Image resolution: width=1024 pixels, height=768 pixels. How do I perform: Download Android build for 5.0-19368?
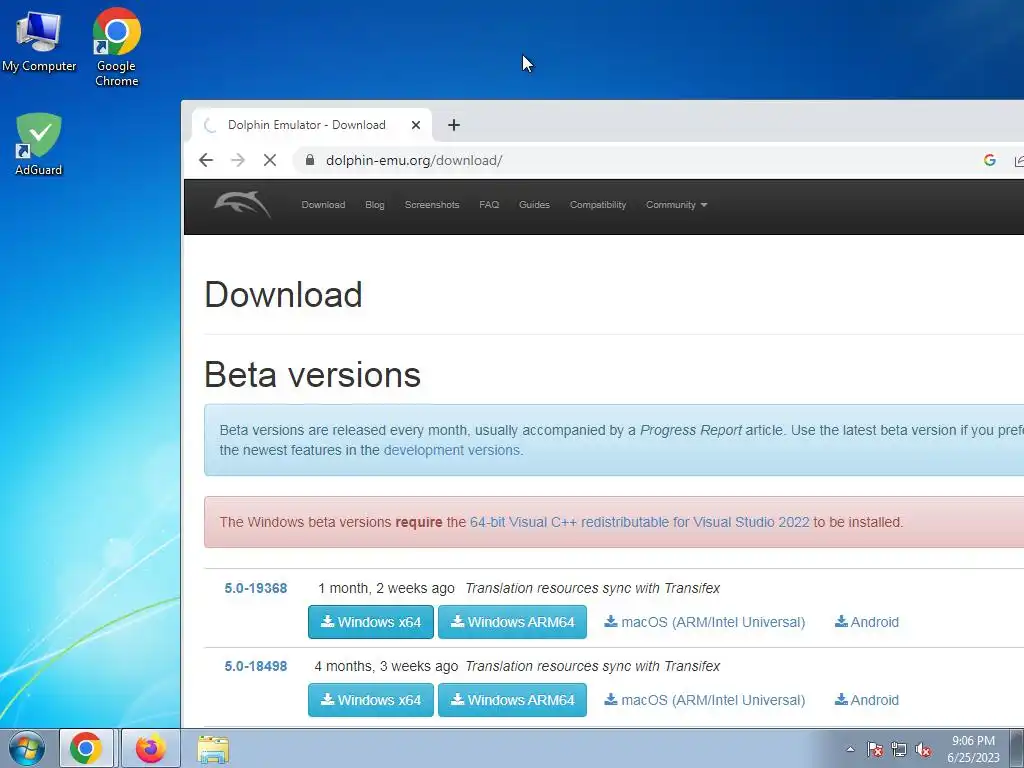[867, 622]
